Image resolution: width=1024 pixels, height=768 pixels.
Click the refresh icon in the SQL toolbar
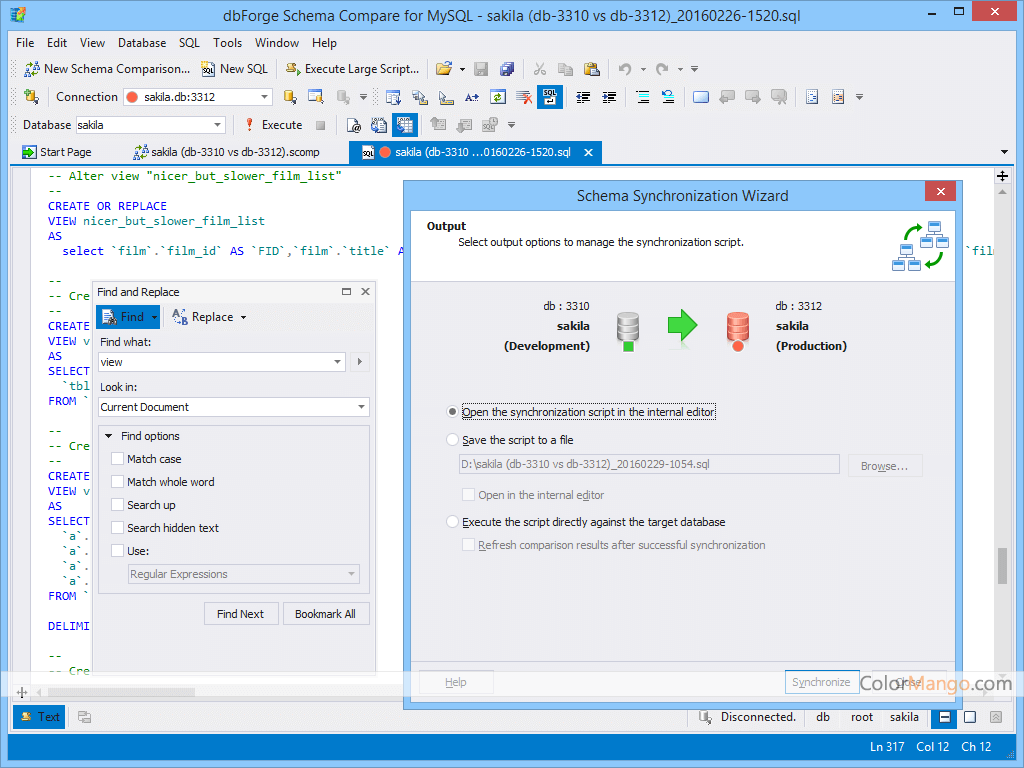(498, 97)
